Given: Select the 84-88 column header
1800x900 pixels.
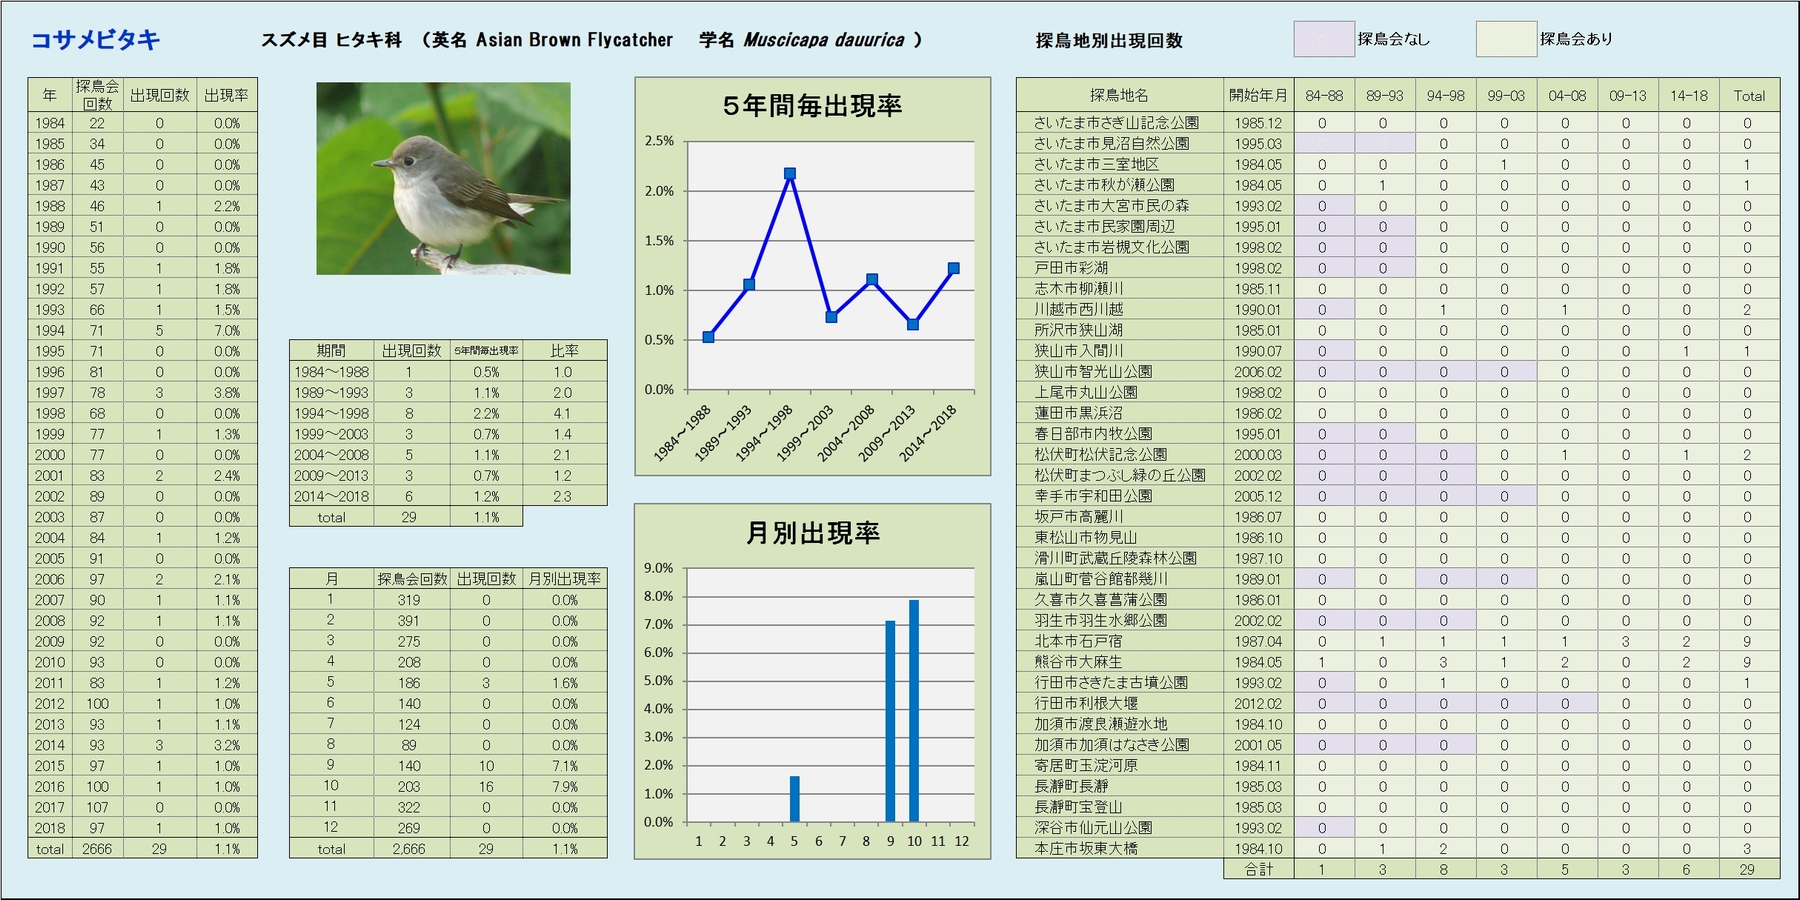Looking at the screenshot, I should pos(1324,95).
